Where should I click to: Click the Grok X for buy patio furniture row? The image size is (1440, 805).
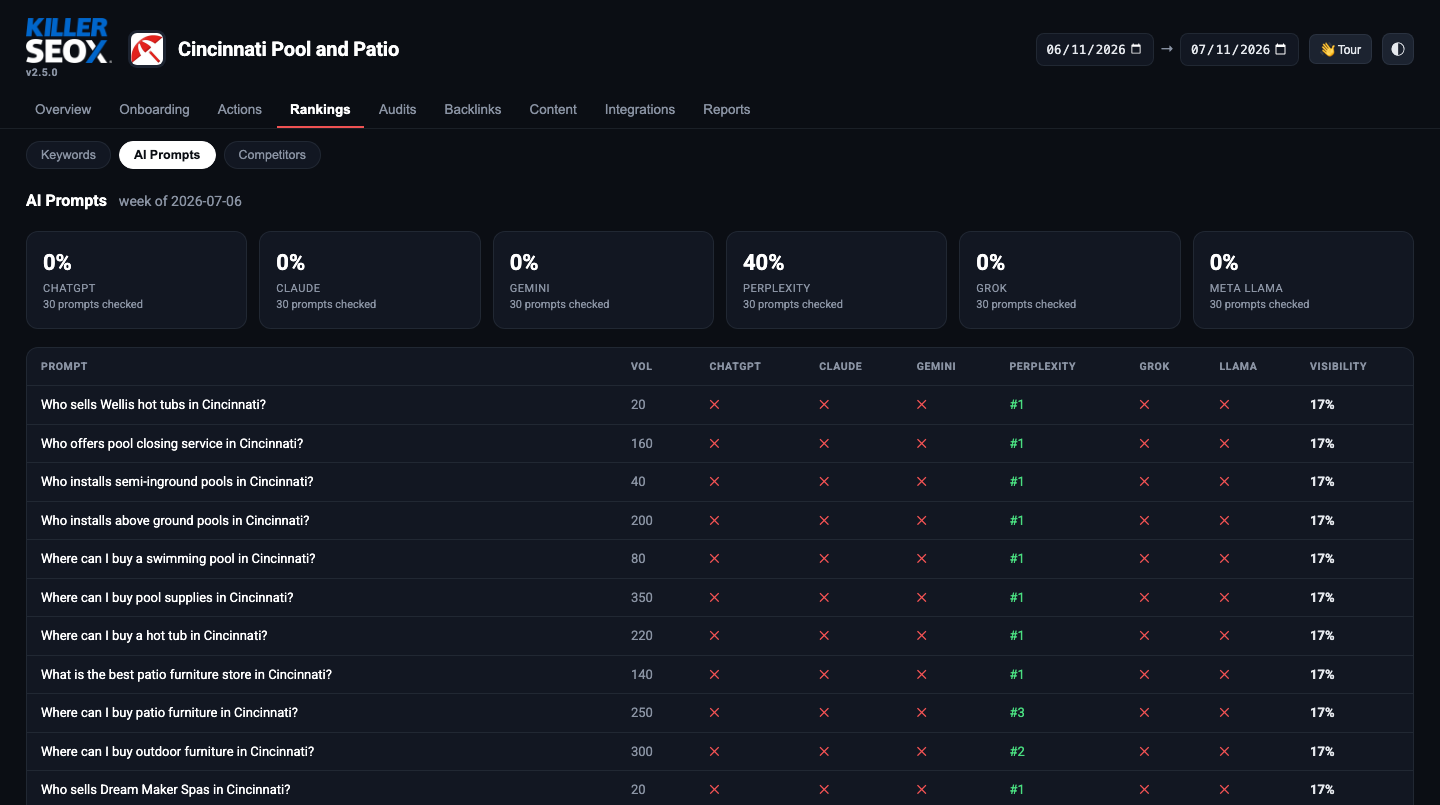pyautogui.click(x=1145, y=713)
